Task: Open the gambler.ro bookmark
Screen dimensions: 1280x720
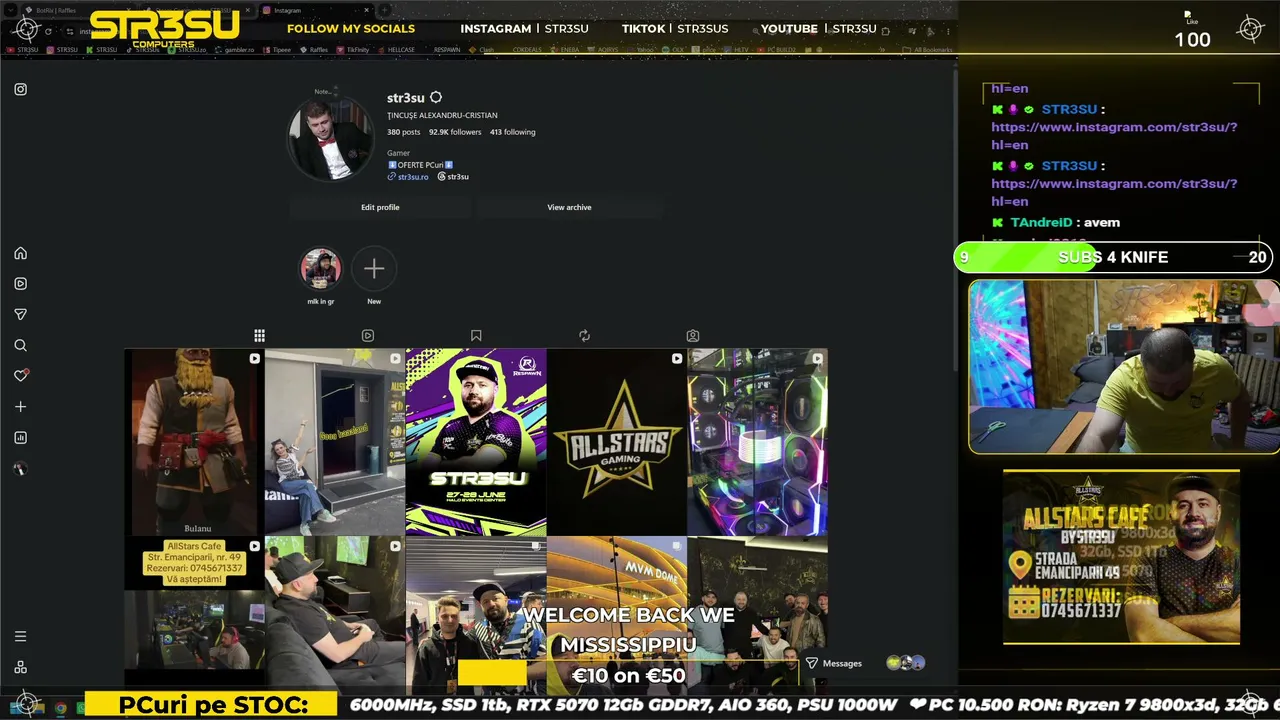Action: click(x=236, y=49)
